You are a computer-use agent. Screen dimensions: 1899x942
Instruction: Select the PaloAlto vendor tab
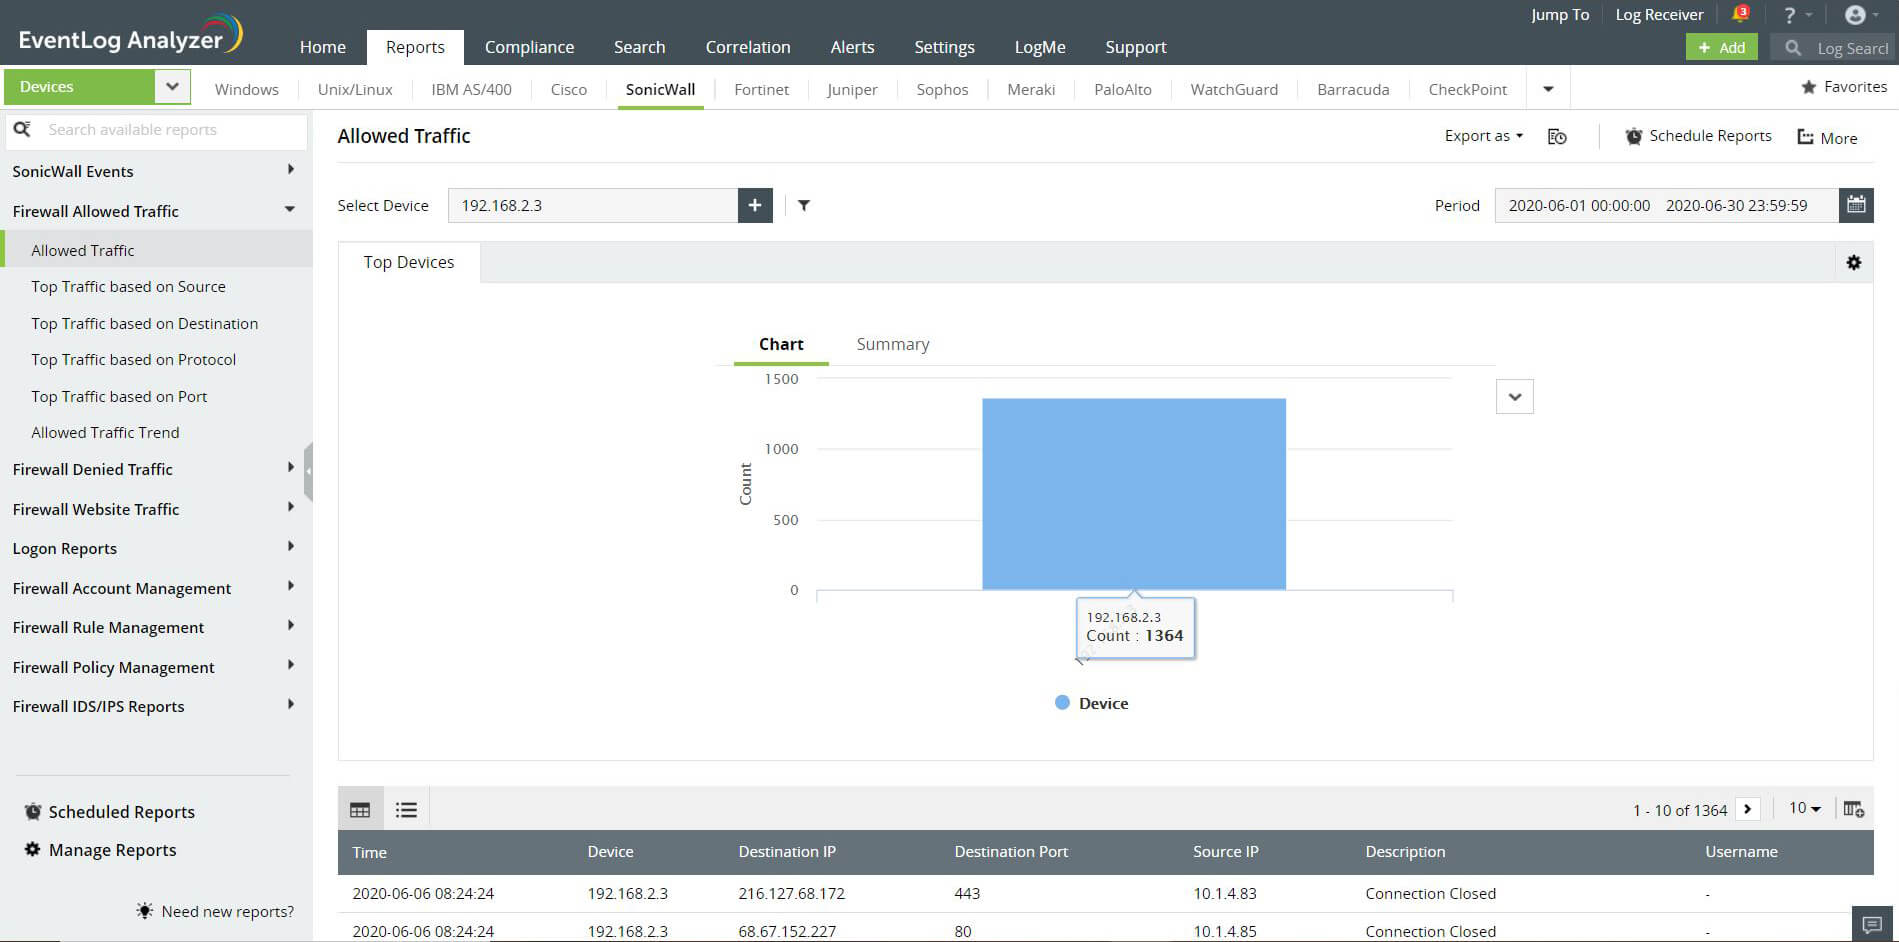(1123, 89)
